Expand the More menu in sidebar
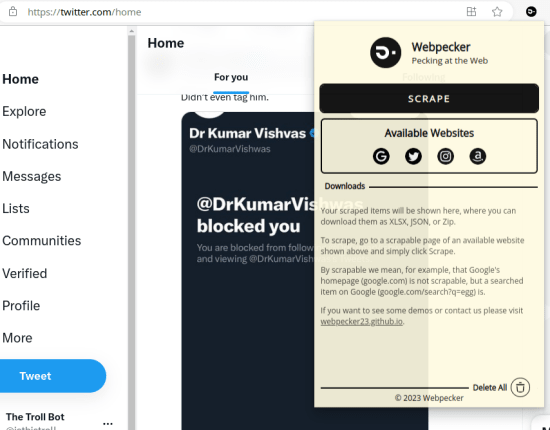The height and width of the screenshot is (430, 550). click(x=17, y=338)
